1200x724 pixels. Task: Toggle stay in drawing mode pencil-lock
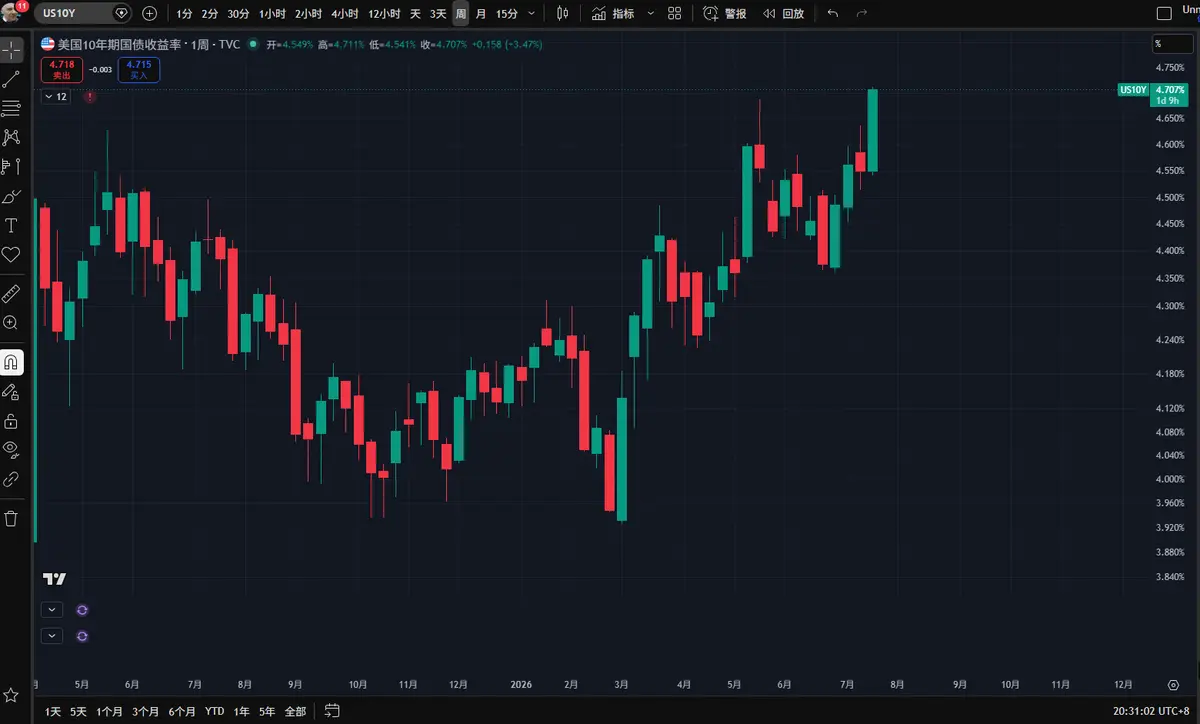pyautogui.click(x=11, y=391)
